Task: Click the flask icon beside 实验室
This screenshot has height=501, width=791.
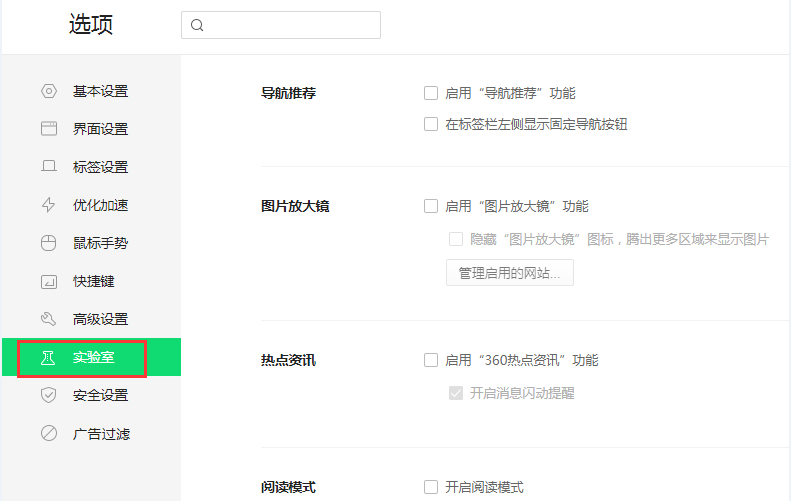Action: point(48,357)
